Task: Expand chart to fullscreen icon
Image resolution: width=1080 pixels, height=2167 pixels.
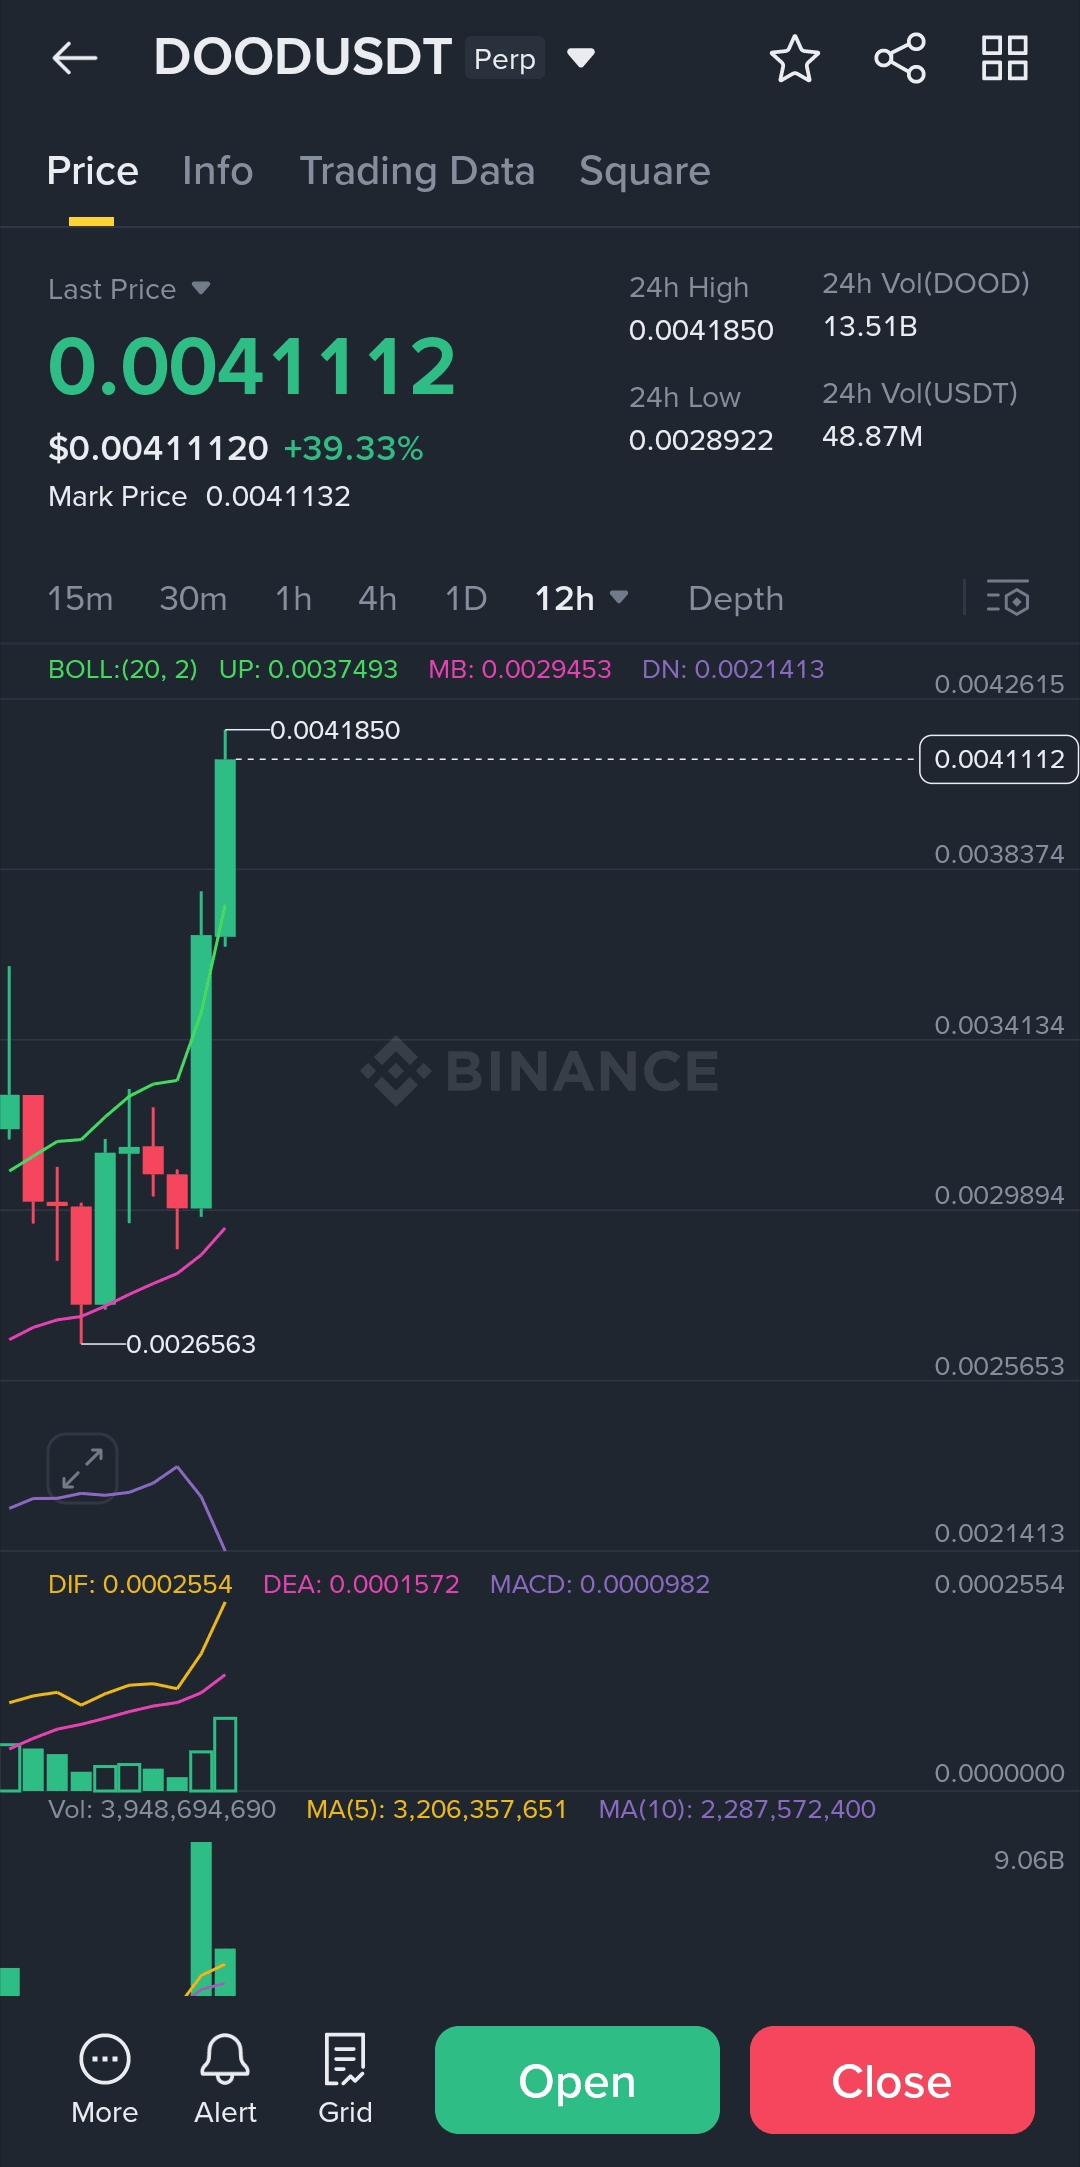Action: click(83, 1468)
